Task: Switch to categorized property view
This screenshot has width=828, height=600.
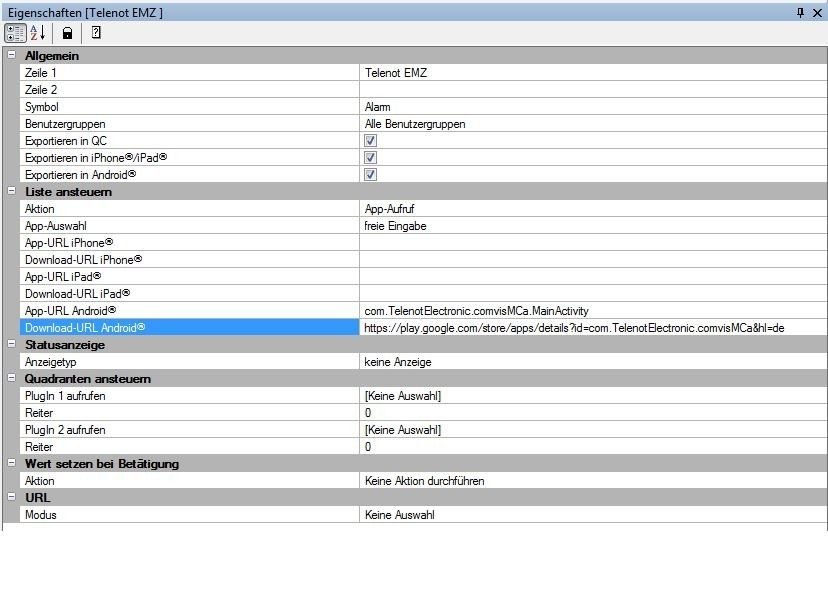Action: pos(15,33)
